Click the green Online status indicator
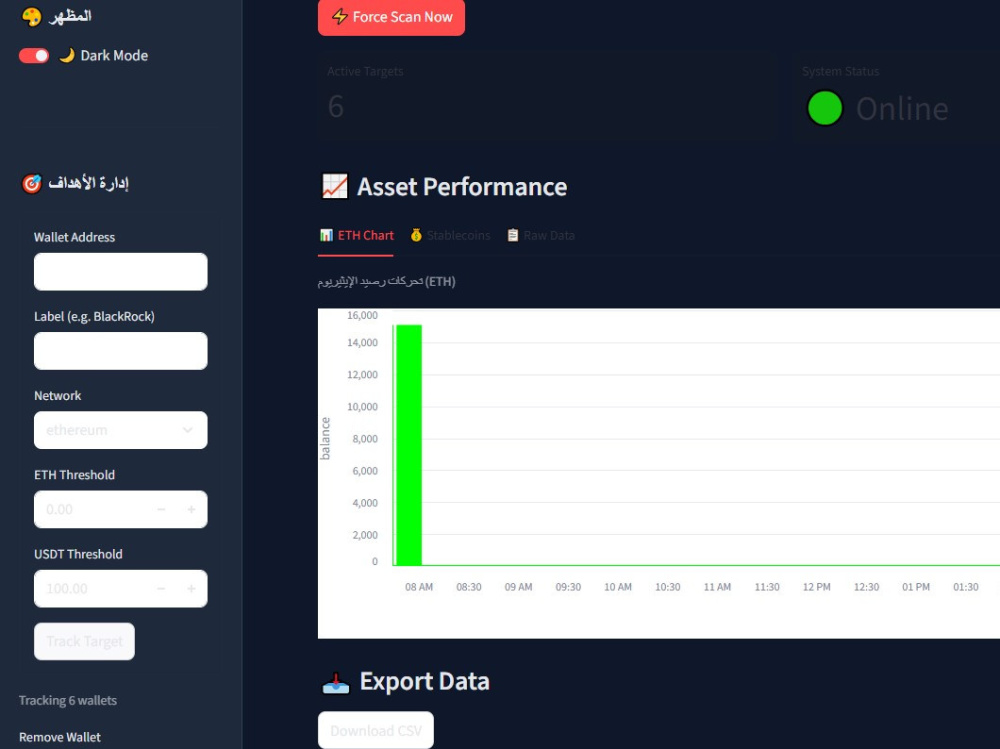1000x749 pixels. pos(825,108)
